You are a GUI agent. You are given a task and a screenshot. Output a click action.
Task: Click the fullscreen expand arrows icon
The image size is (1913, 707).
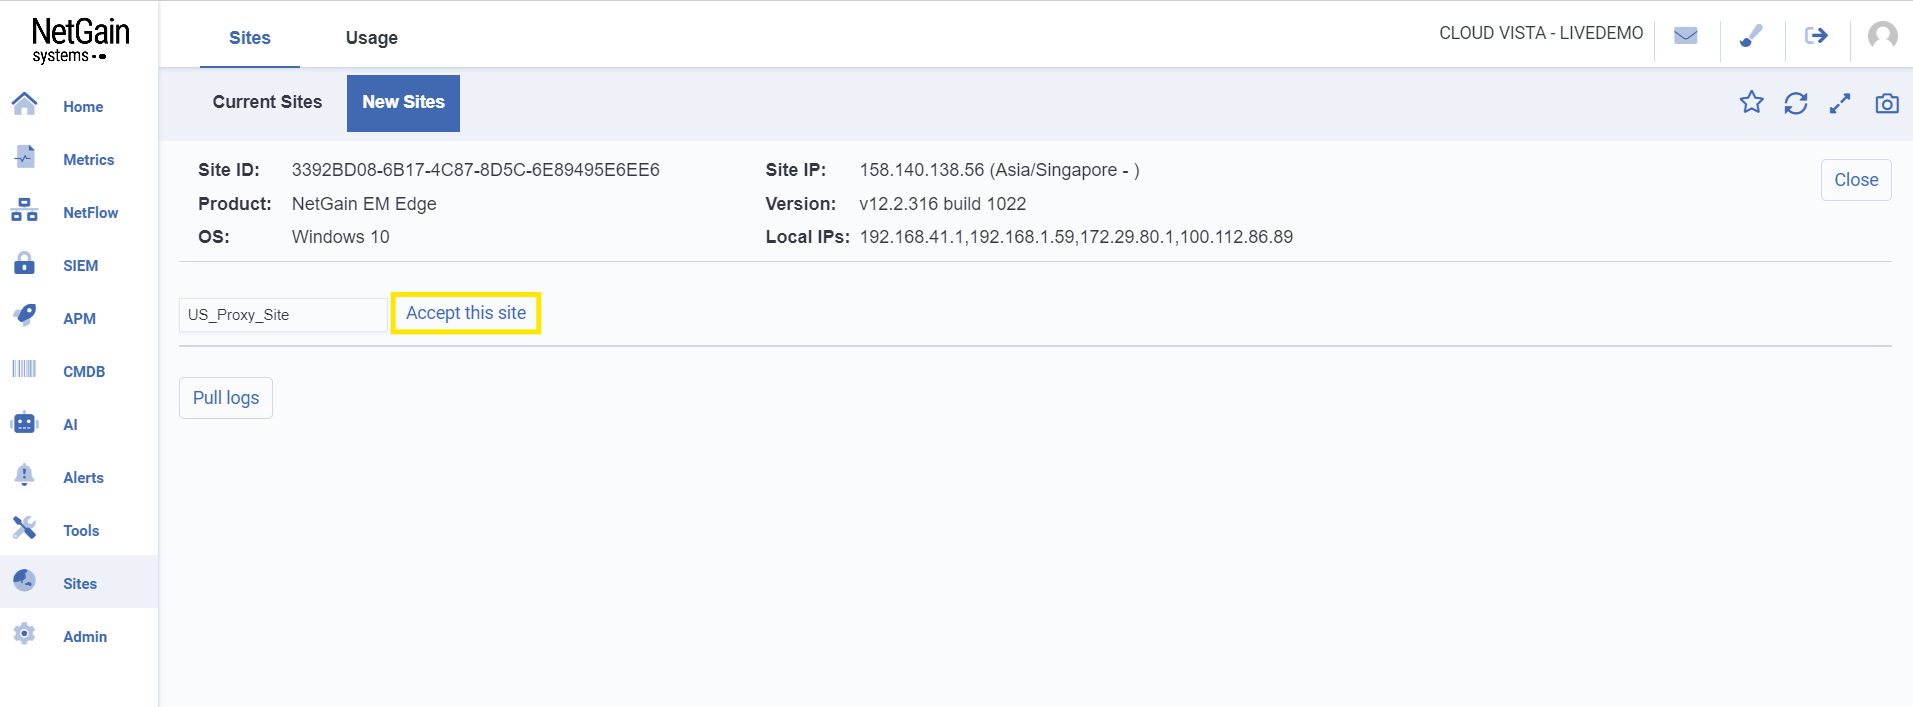click(x=1840, y=103)
